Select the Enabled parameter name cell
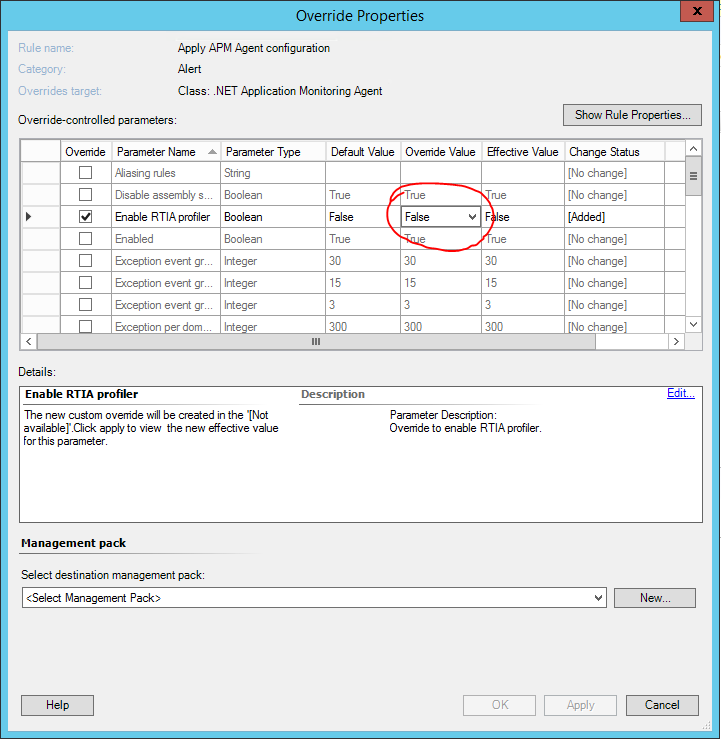This screenshot has height=739, width=721. 166,239
